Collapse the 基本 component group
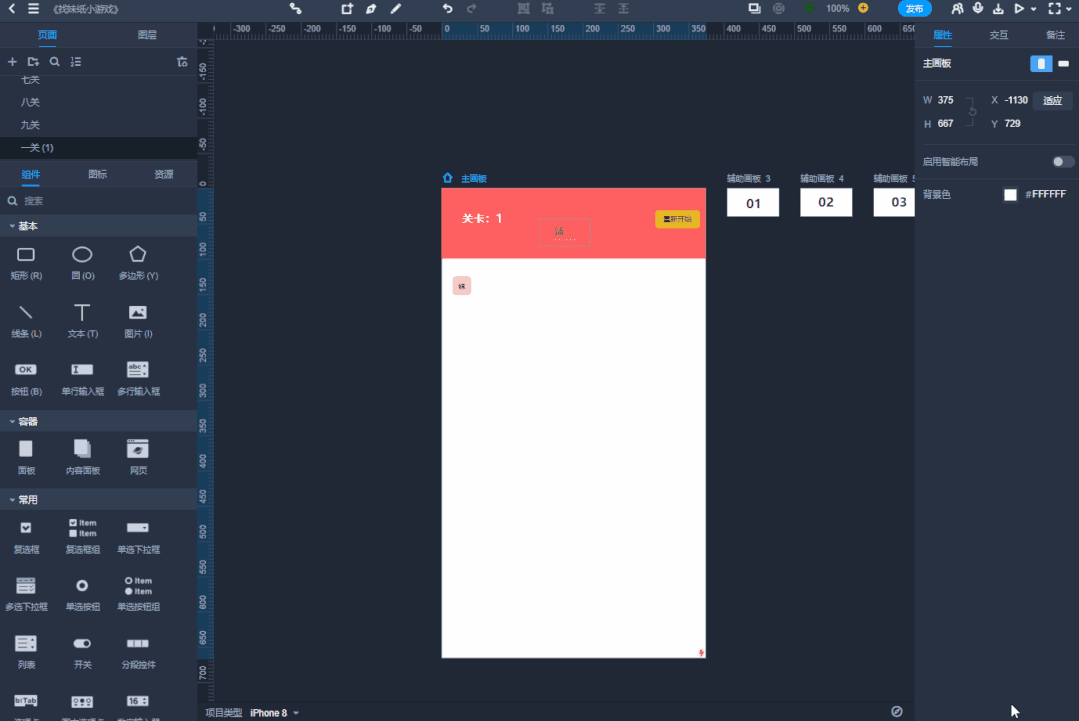1079x721 pixels. (x=12, y=226)
